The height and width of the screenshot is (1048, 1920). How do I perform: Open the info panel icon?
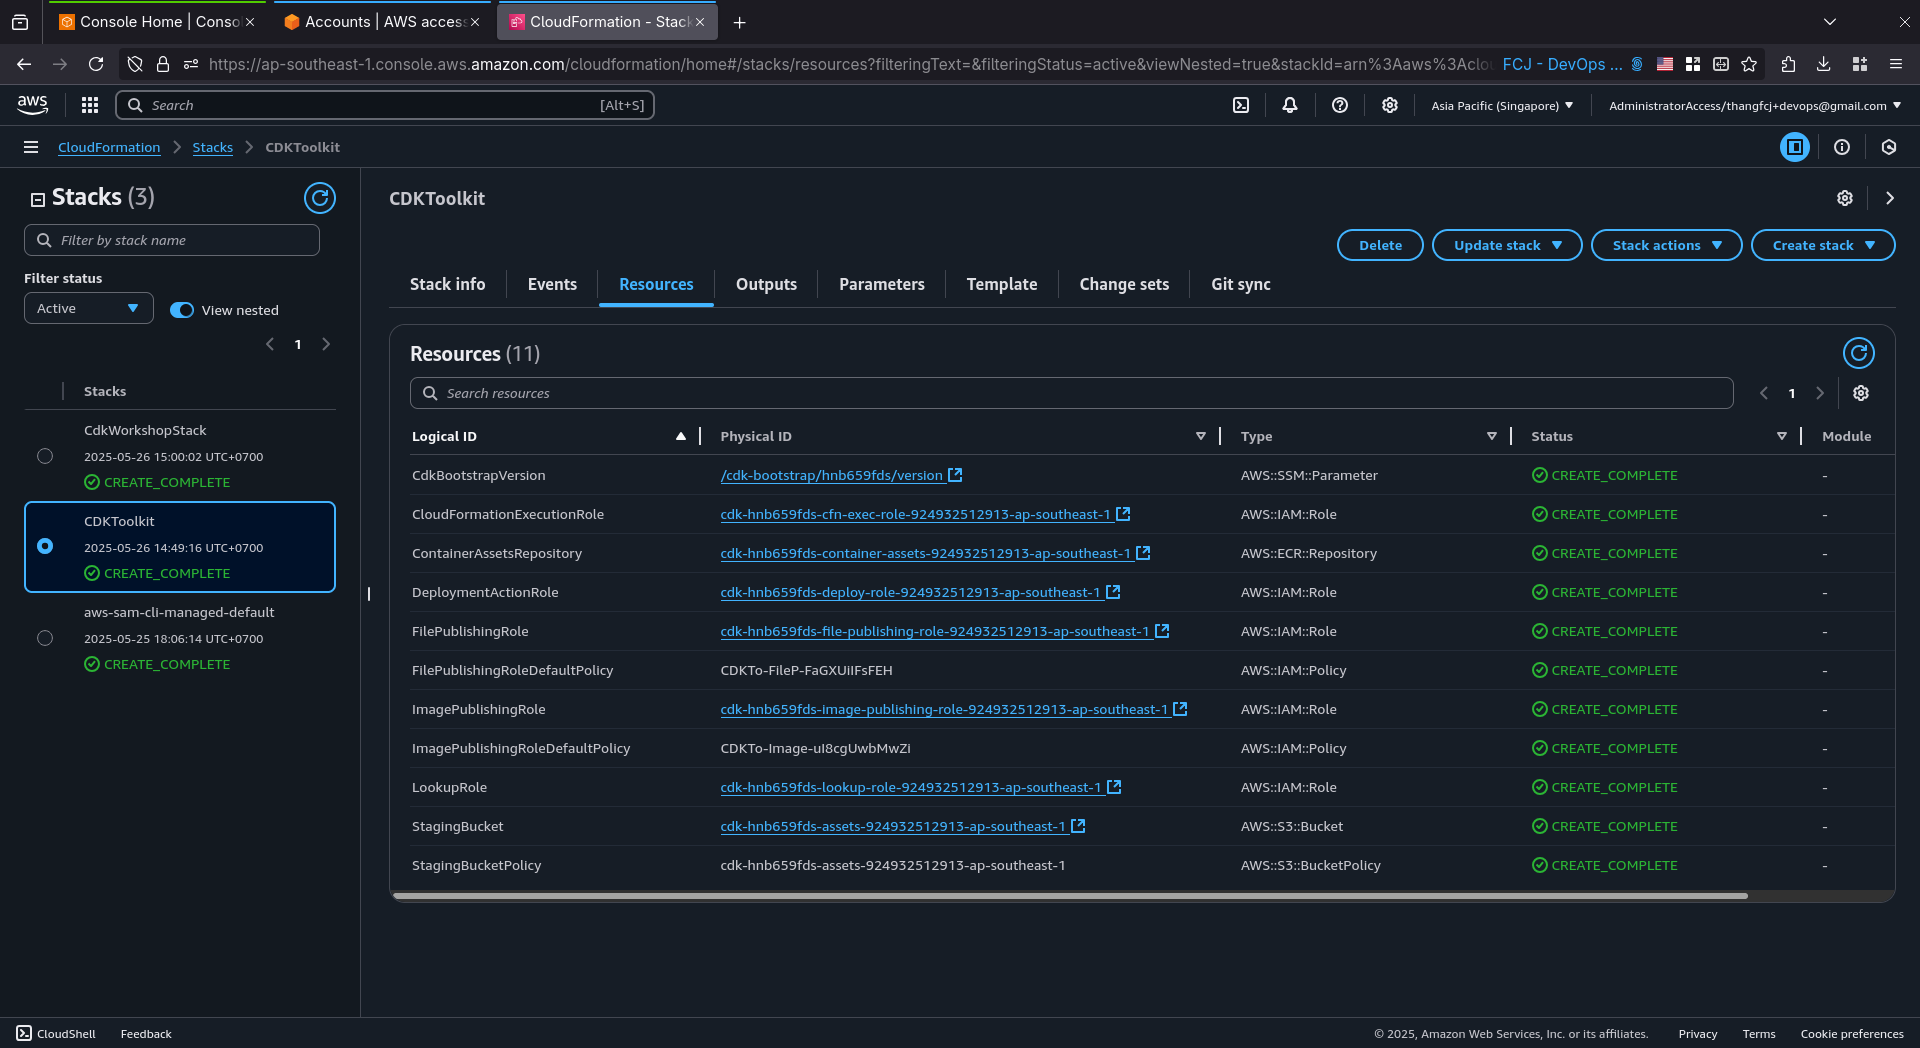pyautogui.click(x=1842, y=147)
